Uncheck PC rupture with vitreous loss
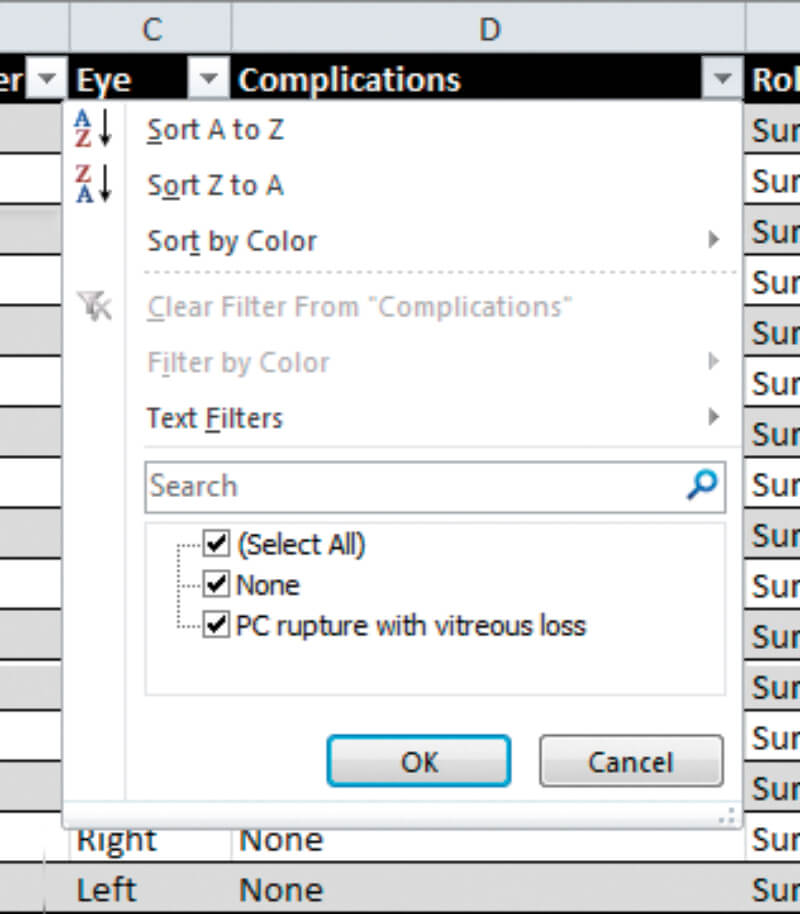The width and height of the screenshot is (800, 914). [217, 626]
